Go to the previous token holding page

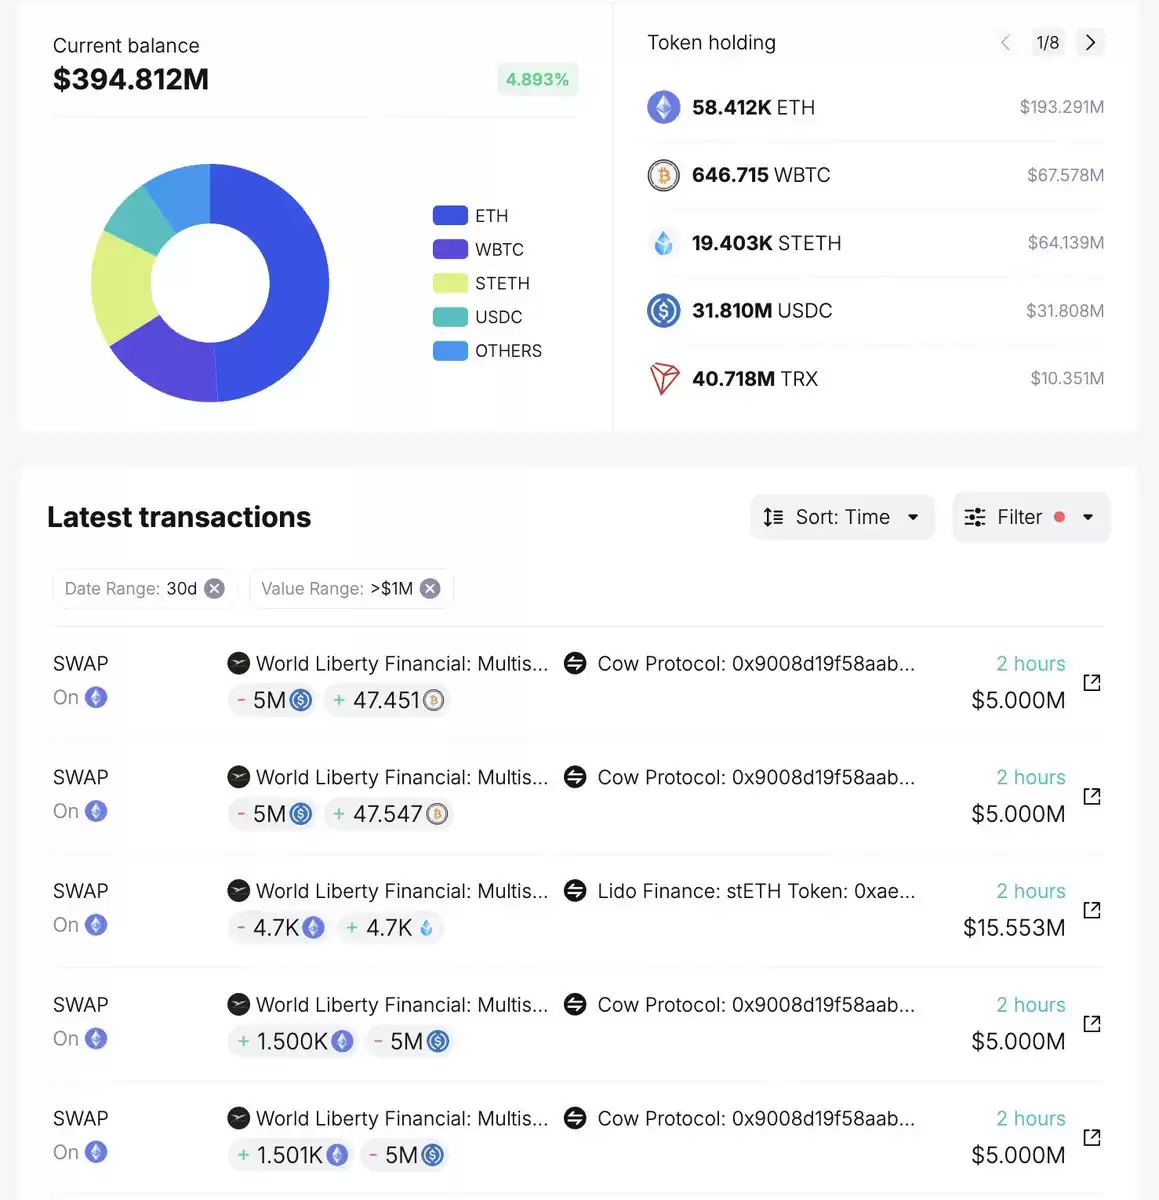tap(1006, 42)
